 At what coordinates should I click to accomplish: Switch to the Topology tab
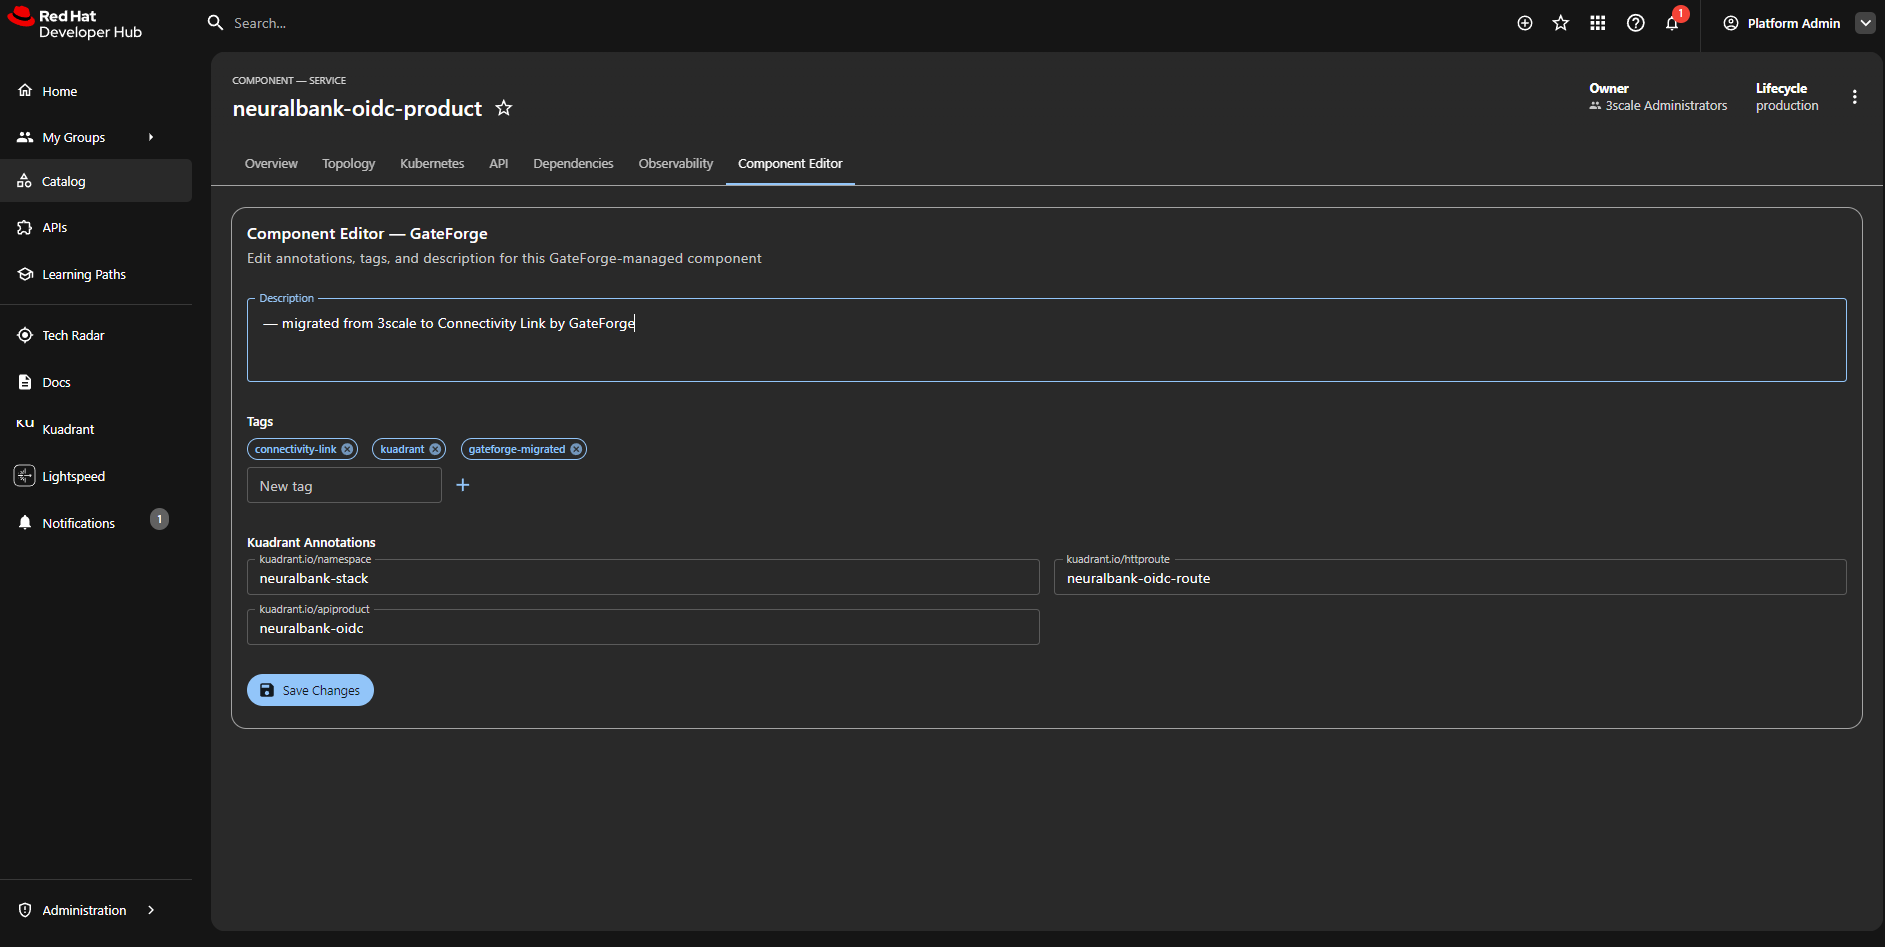[349, 163]
